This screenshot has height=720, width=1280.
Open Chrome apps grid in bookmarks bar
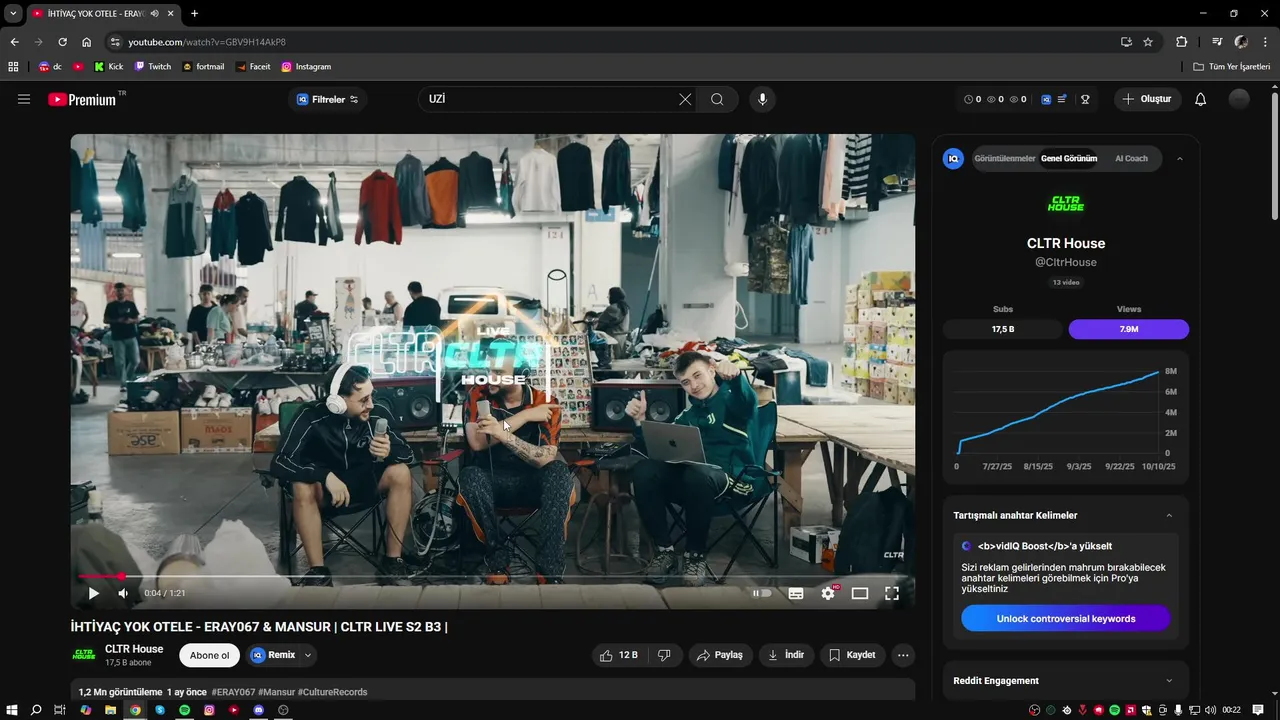click(13, 67)
